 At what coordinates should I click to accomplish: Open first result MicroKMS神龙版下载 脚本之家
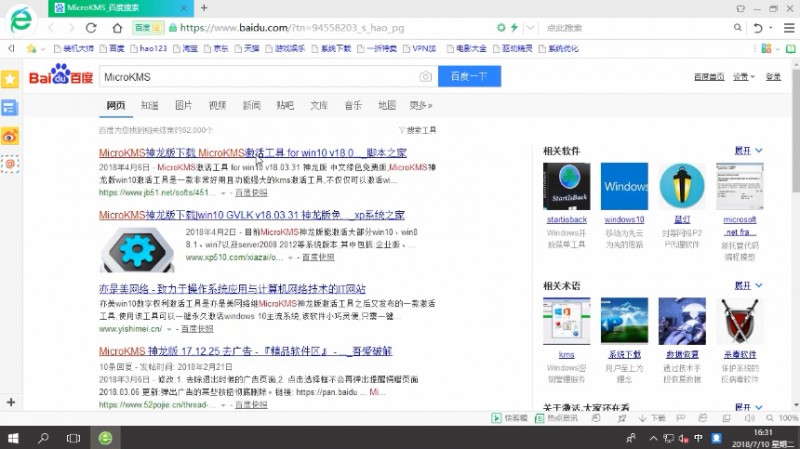[253, 153]
